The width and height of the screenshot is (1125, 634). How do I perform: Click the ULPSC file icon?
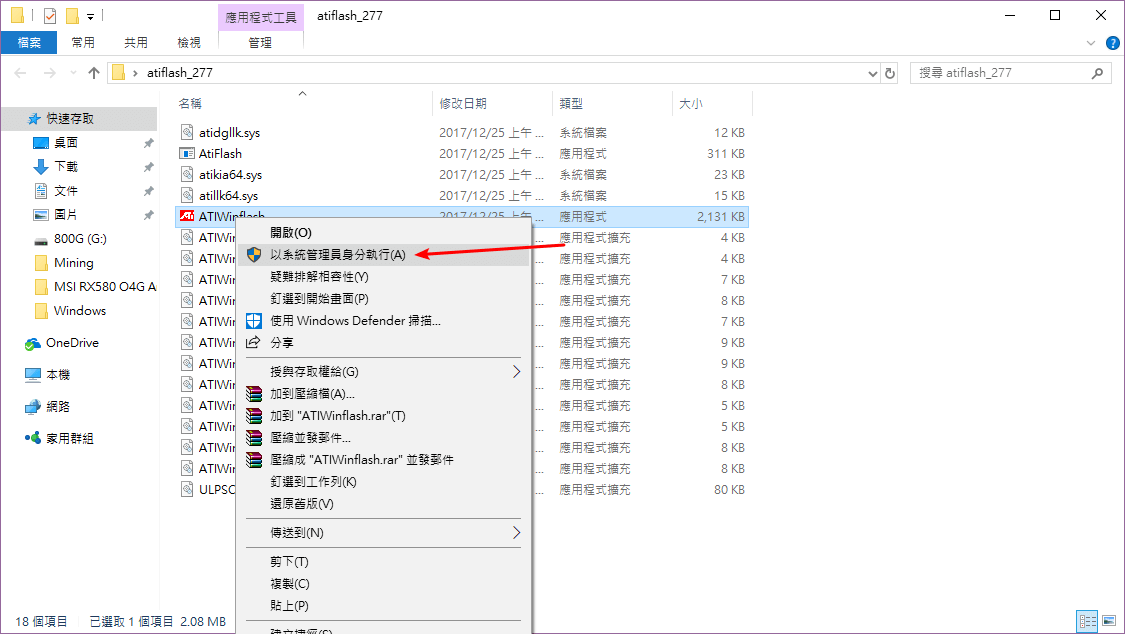(x=187, y=489)
